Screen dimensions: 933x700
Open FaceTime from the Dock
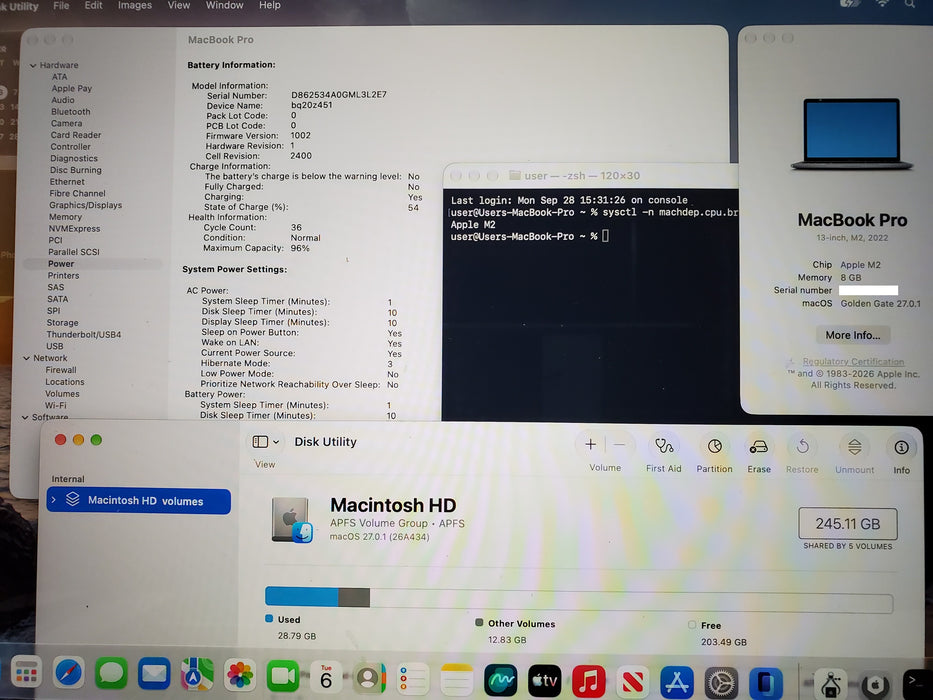tap(283, 676)
